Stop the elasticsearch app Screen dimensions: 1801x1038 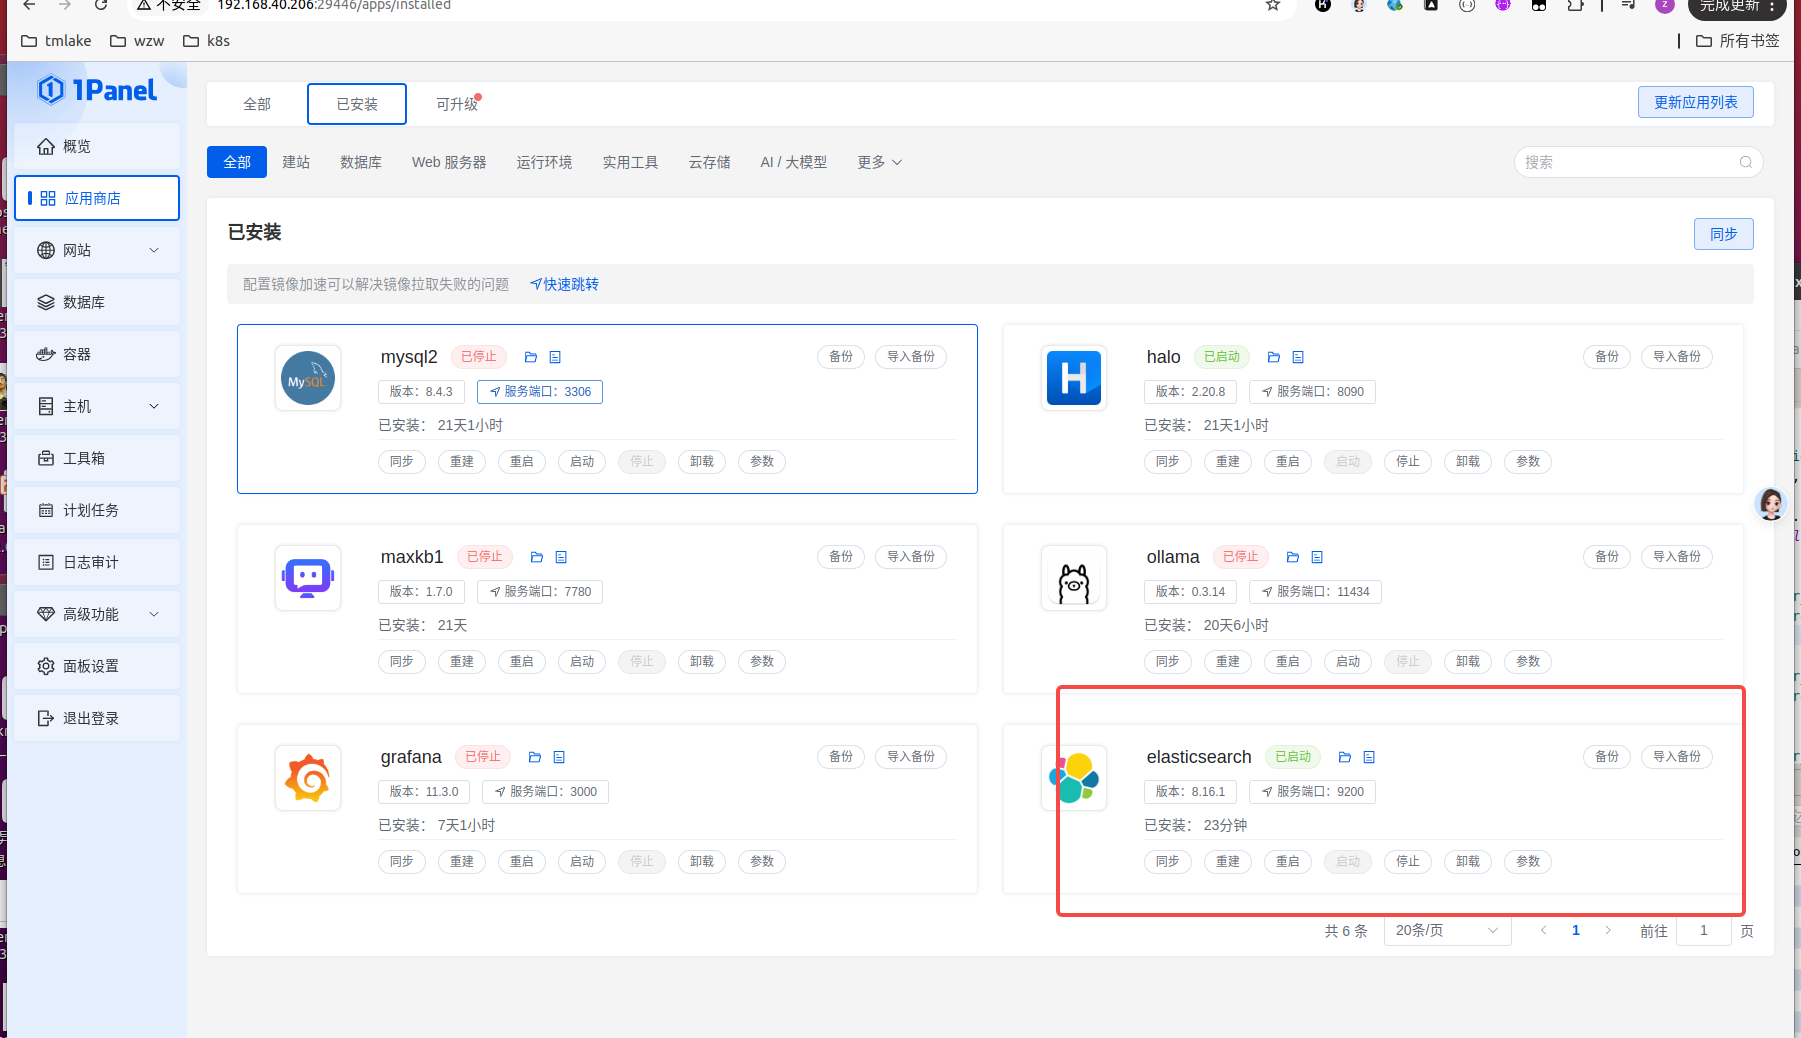pos(1407,861)
